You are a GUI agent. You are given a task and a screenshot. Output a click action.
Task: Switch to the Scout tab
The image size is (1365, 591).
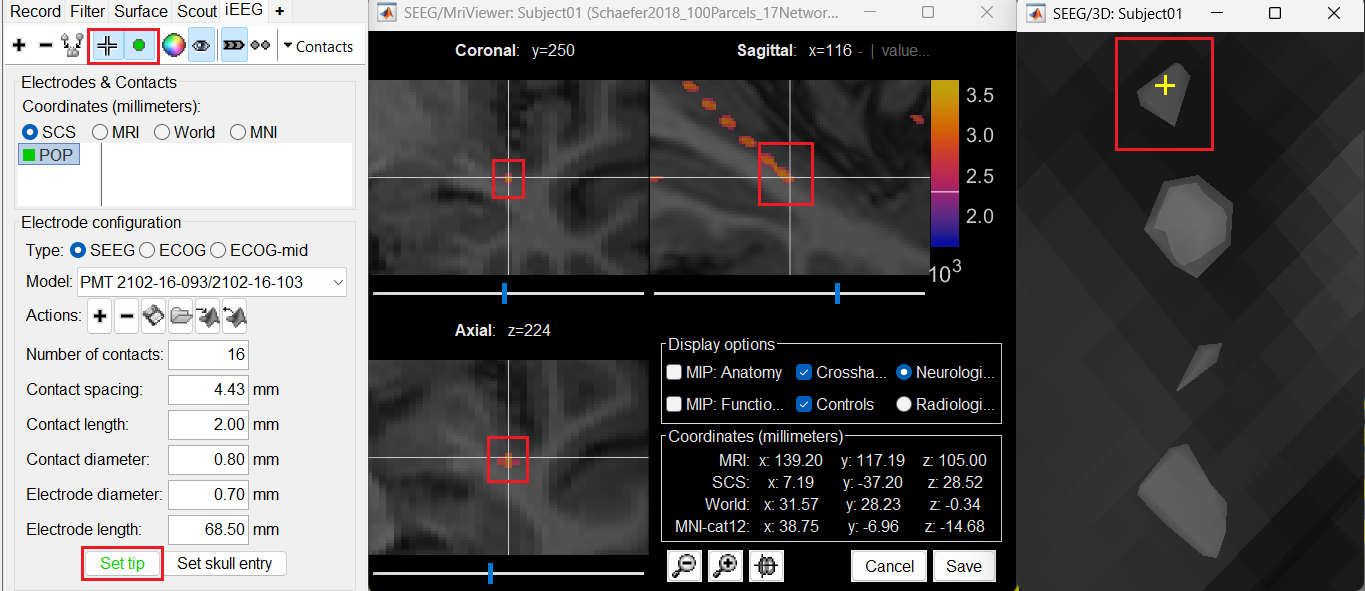[197, 11]
